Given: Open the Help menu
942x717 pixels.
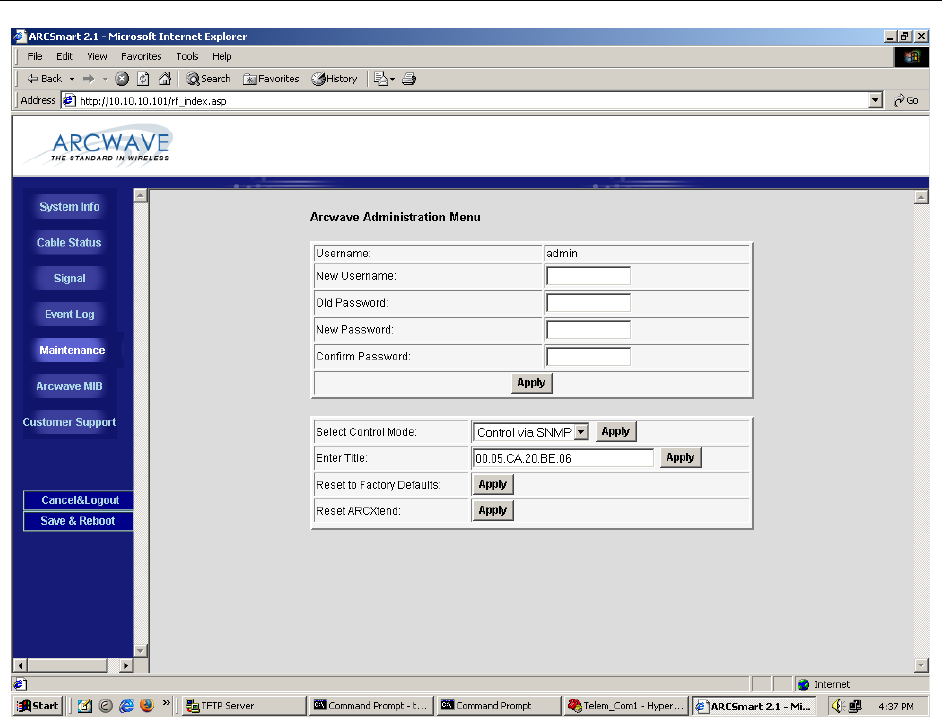Looking at the screenshot, I should (x=222, y=56).
